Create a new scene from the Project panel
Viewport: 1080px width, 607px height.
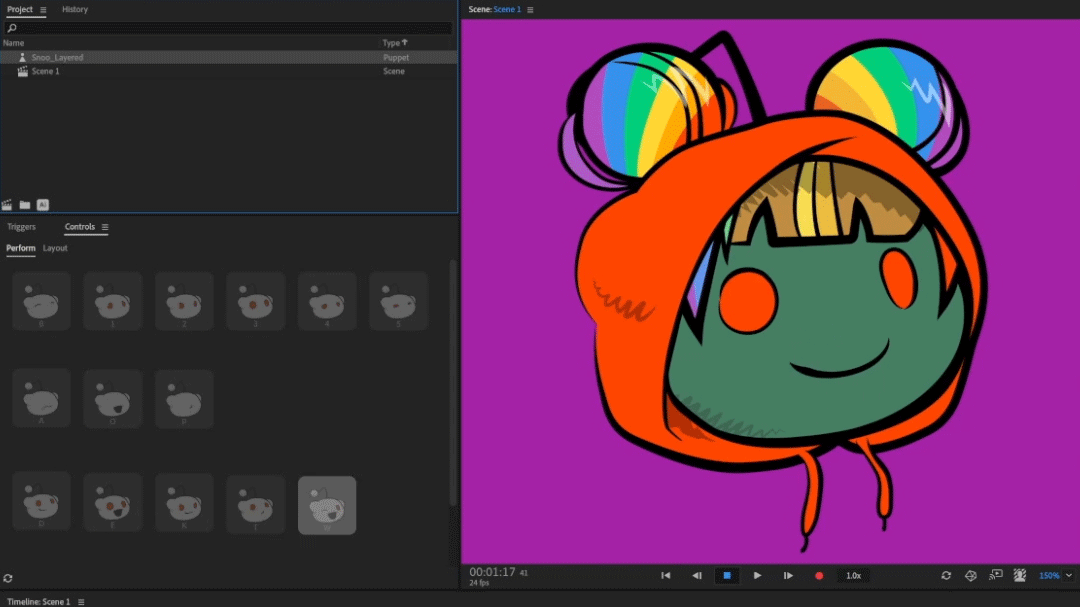pos(6,204)
